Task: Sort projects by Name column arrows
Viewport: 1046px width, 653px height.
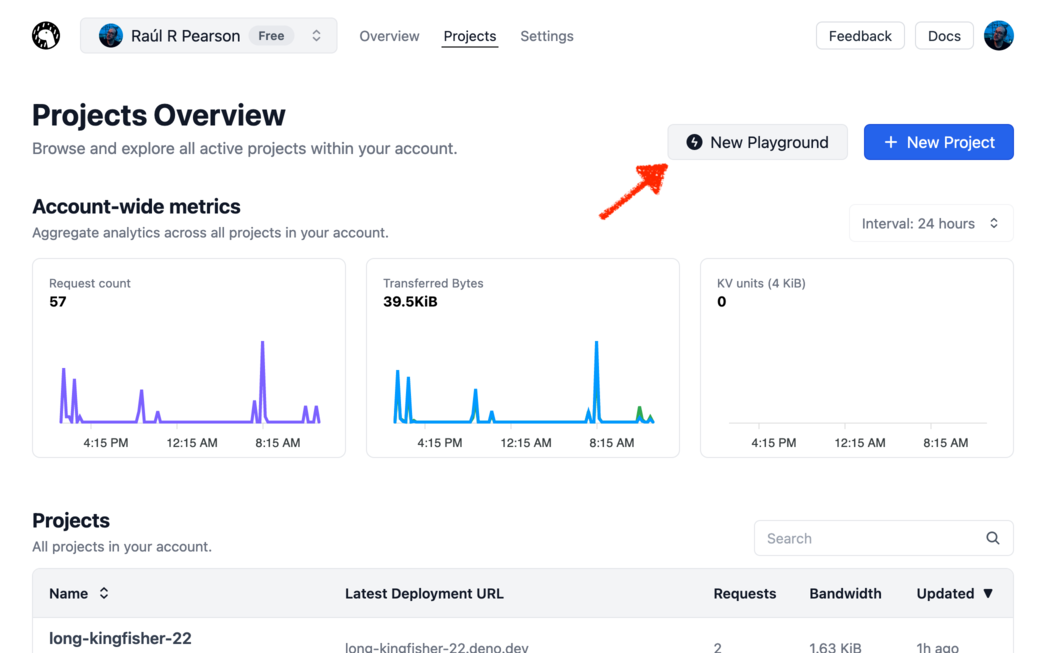Action: coord(104,593)
